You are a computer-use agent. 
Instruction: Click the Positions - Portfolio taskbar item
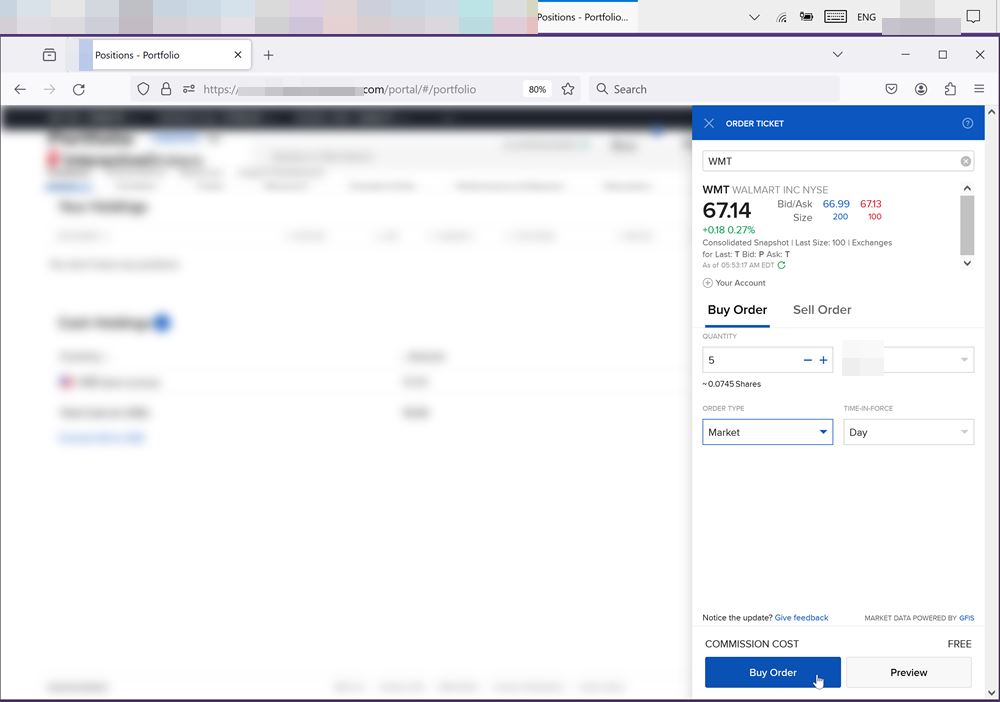pyautogui.click(x=587, y=17)
